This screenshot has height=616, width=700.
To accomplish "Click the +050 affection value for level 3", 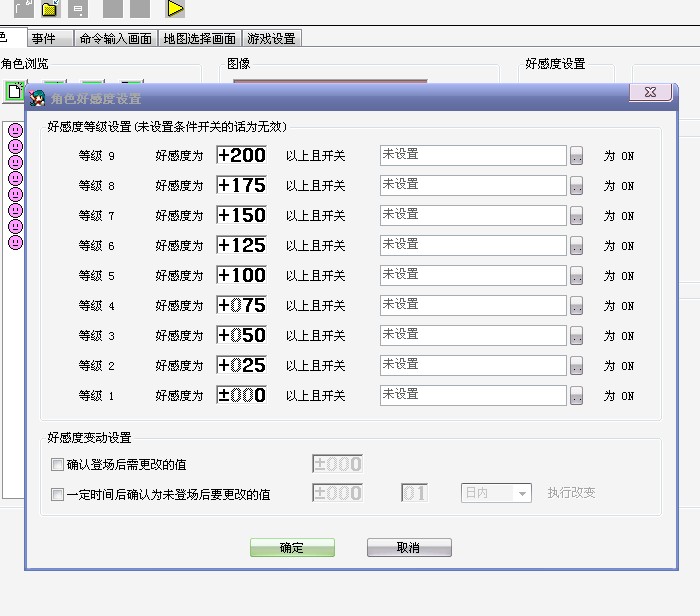I will (x=242, y=335).
